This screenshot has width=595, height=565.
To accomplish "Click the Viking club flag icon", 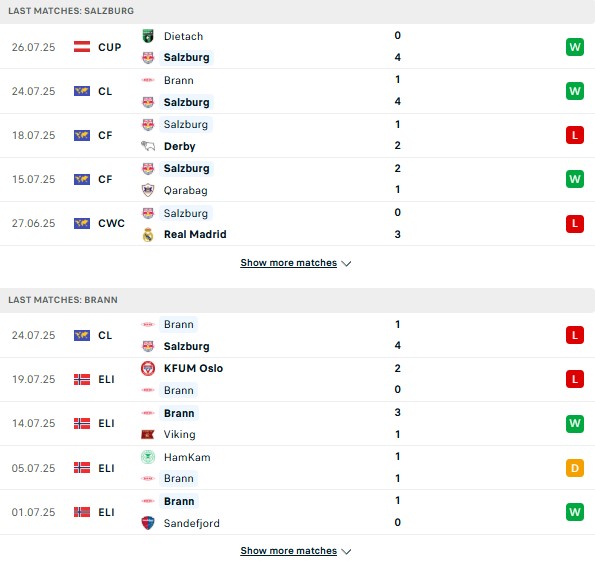I will (x=148, y=434).
